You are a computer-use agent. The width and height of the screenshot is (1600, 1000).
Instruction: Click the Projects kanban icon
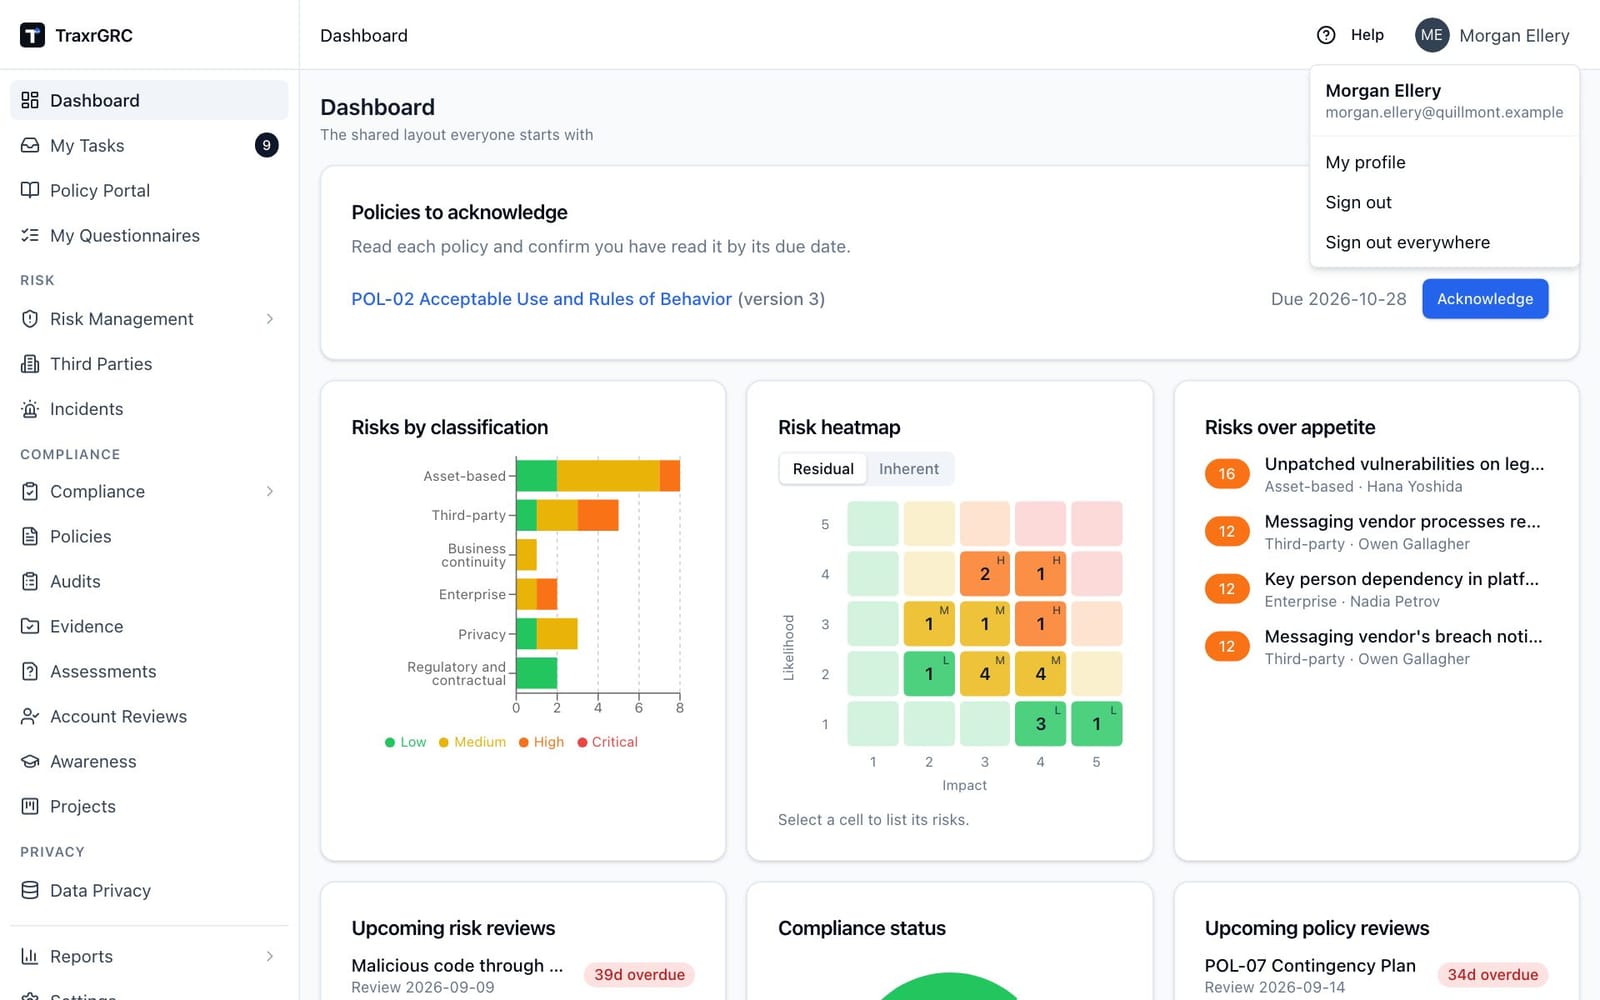[30, 806]
